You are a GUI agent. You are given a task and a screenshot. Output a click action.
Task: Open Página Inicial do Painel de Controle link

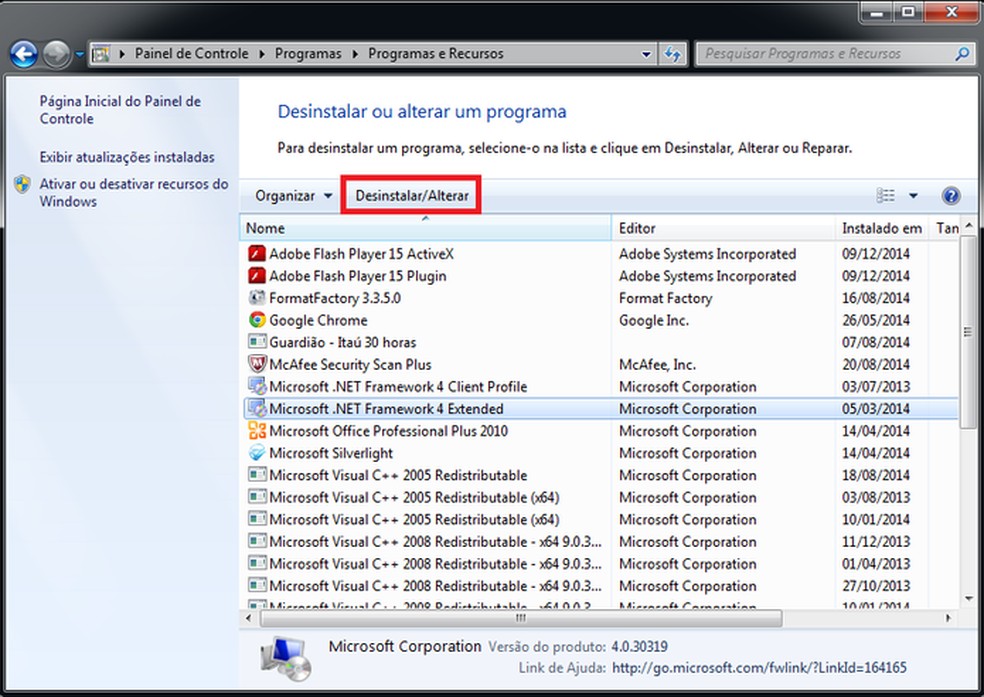[120, 110]
